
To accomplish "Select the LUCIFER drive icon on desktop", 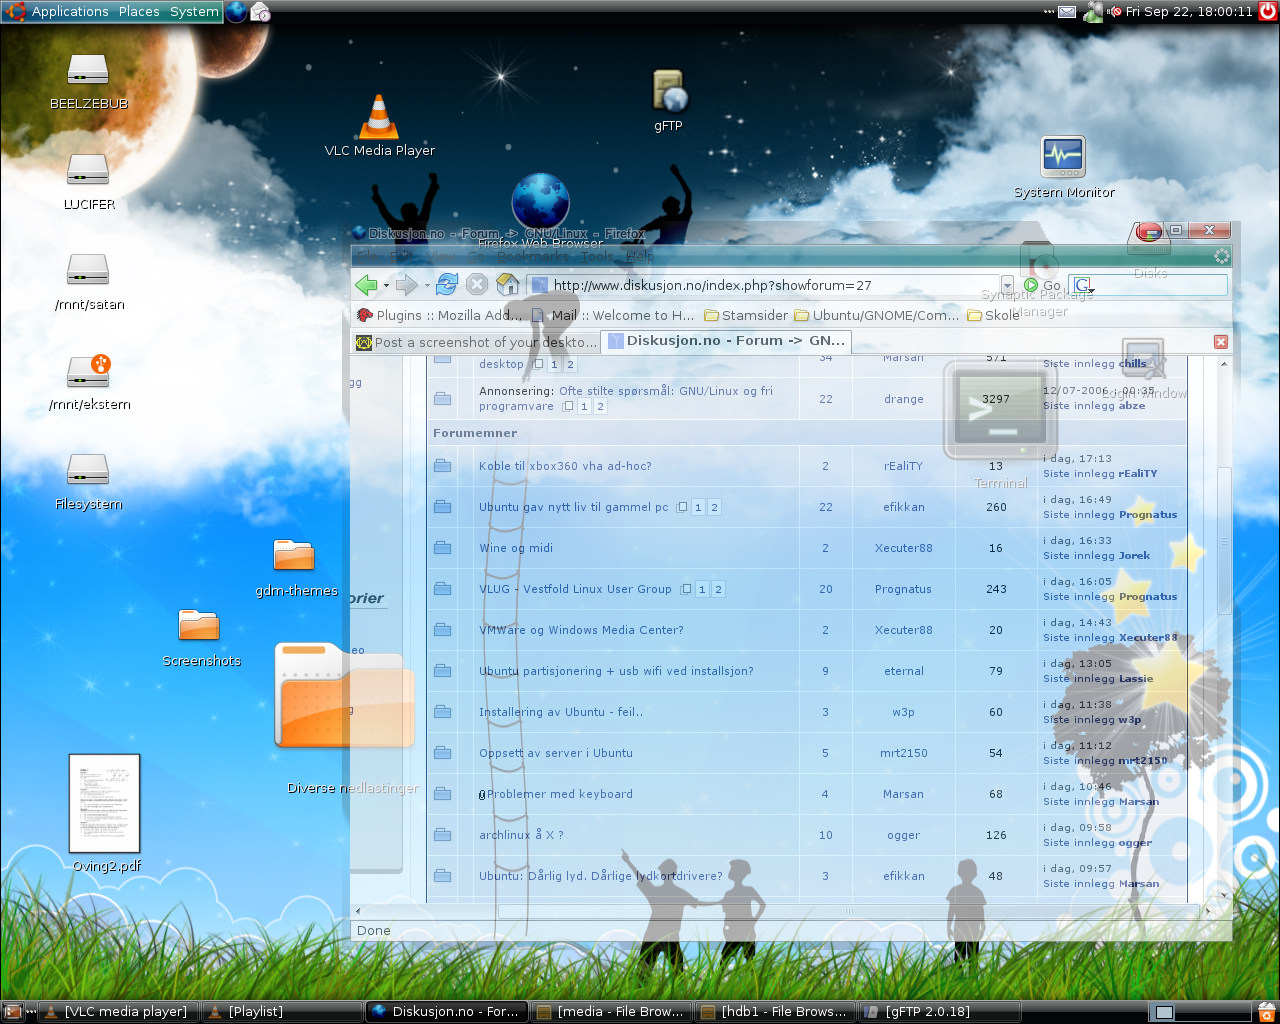I will [88, 170].
